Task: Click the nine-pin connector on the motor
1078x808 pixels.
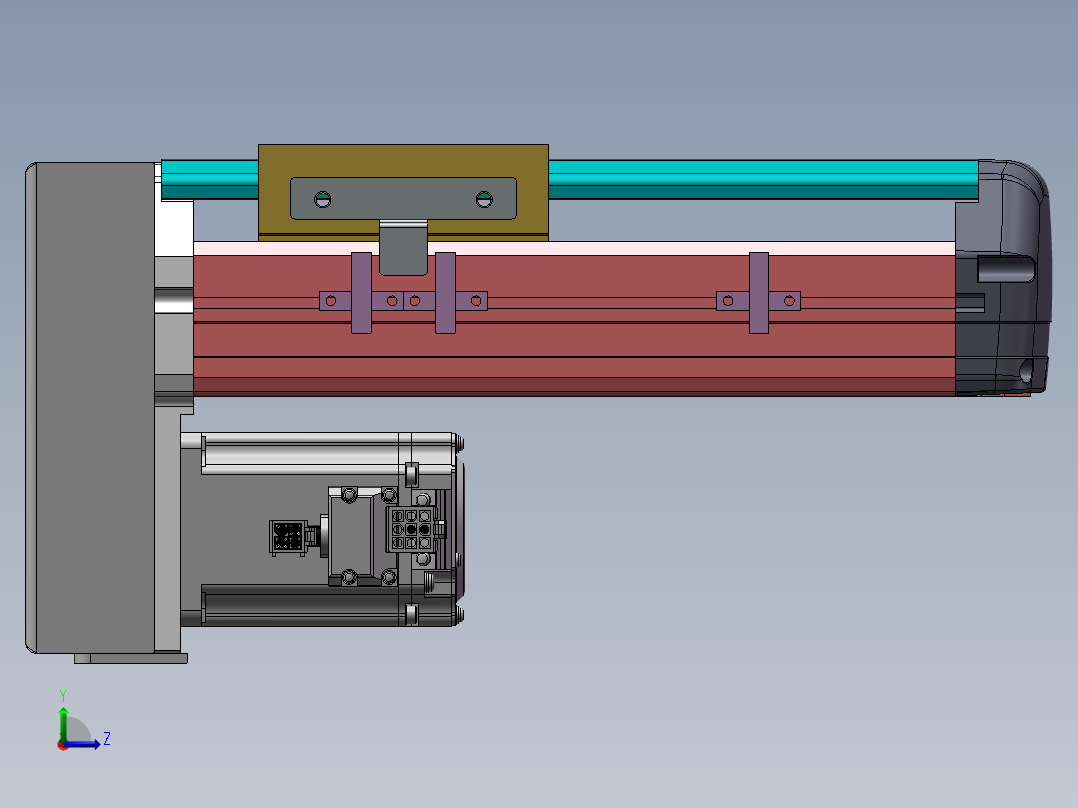Action: coord(411,529)
